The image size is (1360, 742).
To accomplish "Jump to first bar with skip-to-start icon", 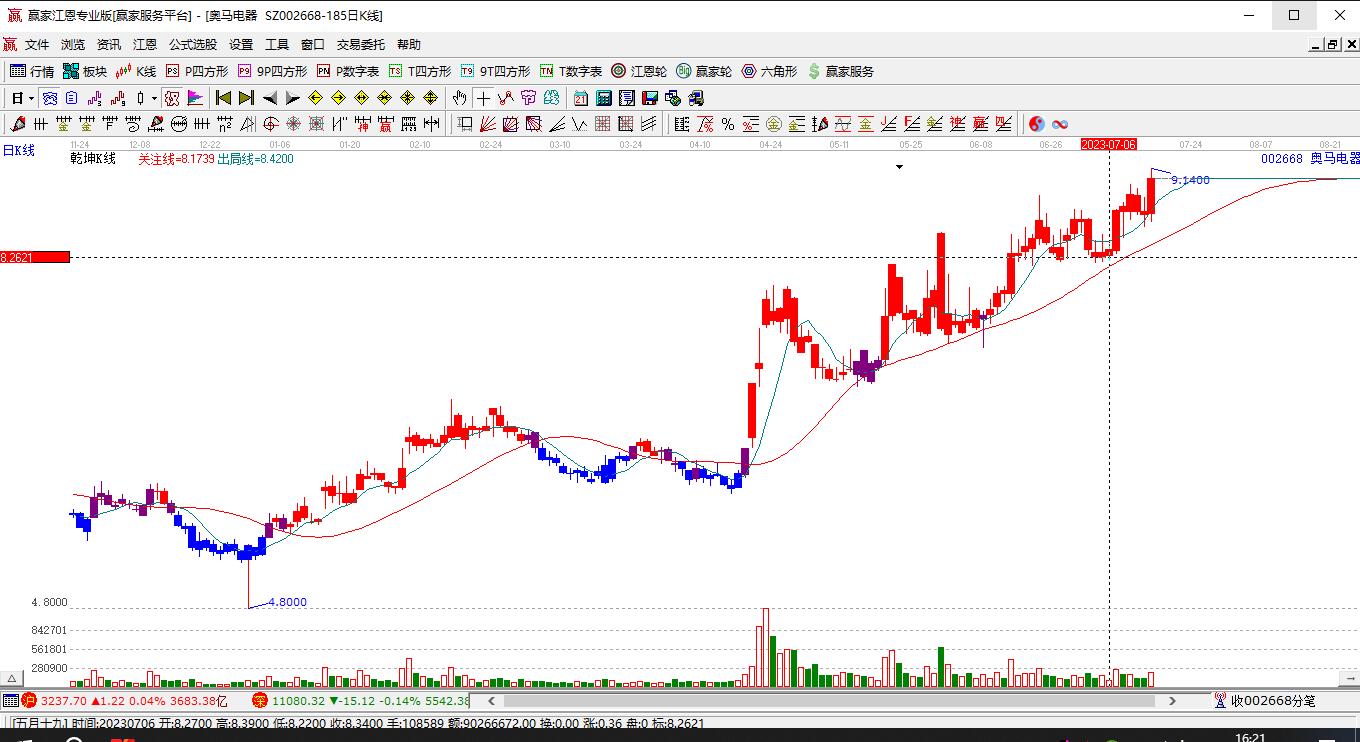I will [224, 98].
